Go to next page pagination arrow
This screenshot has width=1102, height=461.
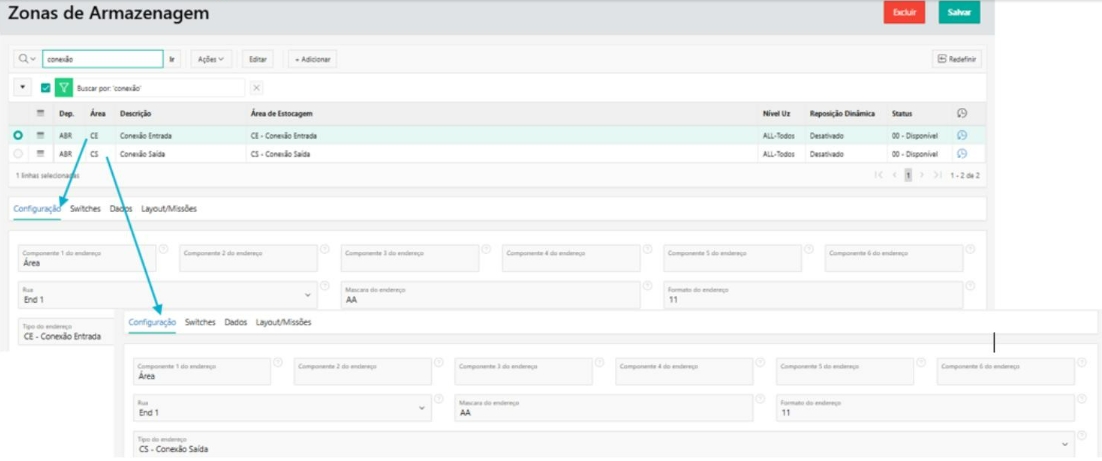(x=921, y=174)
